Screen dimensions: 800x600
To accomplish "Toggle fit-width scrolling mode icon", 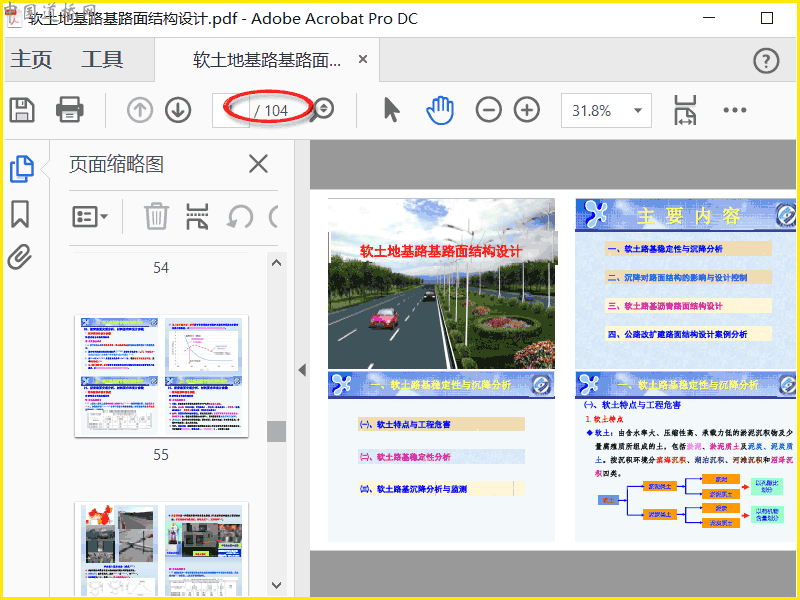I will pyautogui.click(x=685, y=110).
